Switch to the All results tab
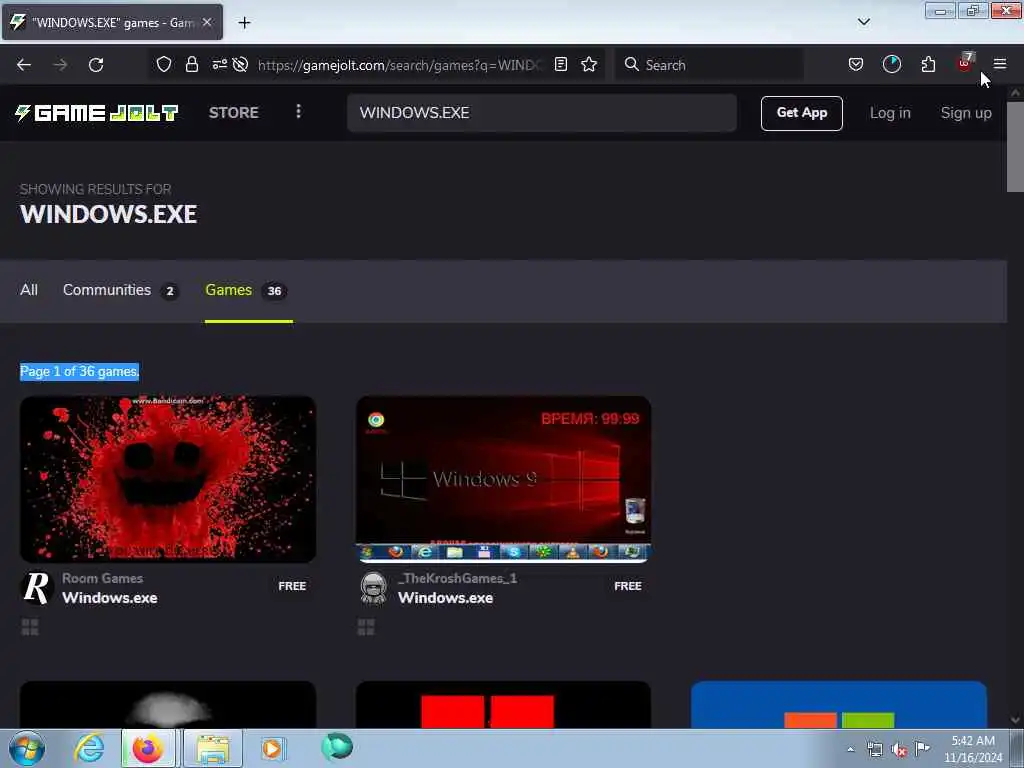 [x=29, y=290]
